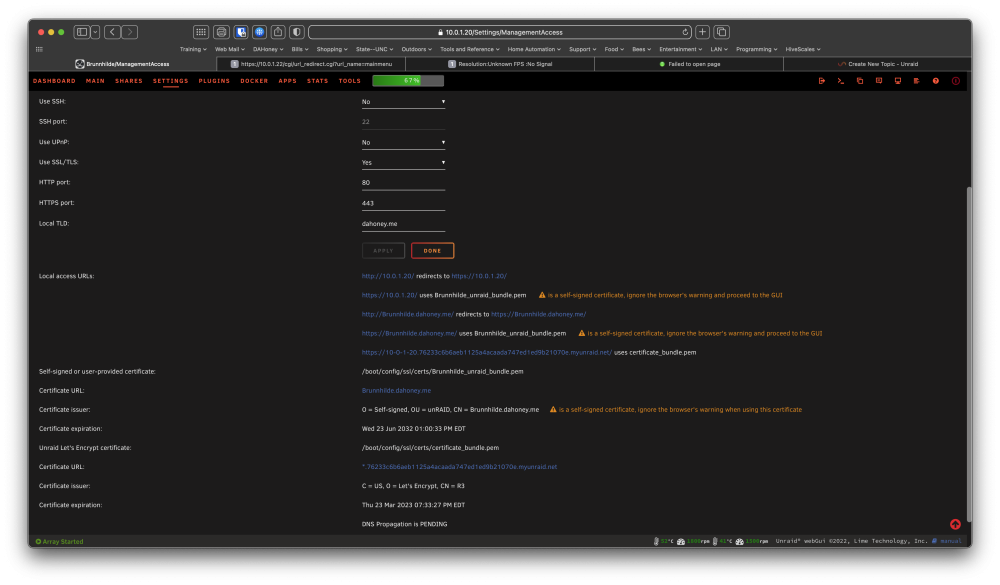
Task: Open the system info monitor icon
Action: (x=898, y=81)
